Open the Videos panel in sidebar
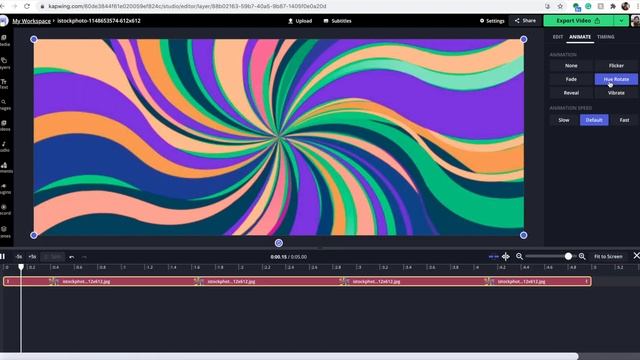 click(x=4, y=126)
